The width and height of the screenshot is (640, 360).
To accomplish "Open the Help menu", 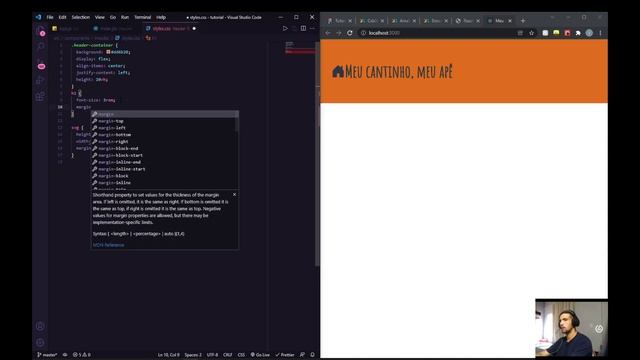I will [161, 17].
